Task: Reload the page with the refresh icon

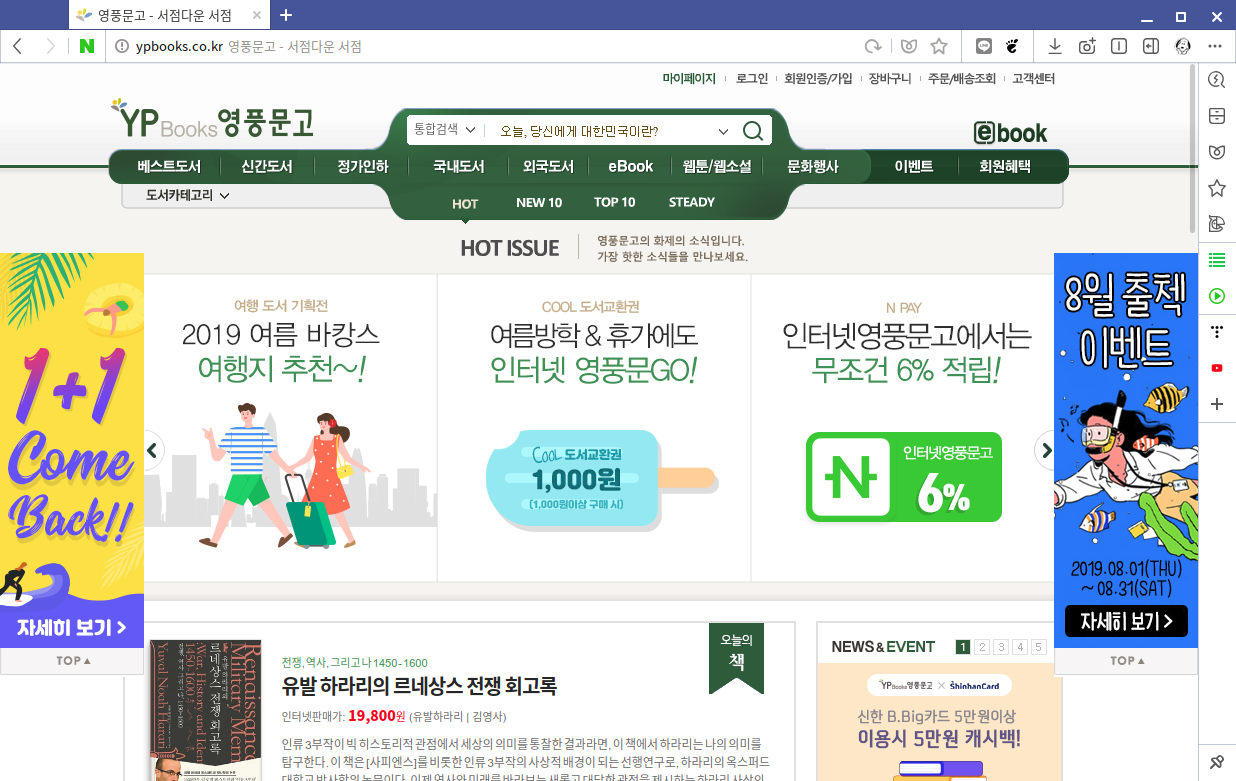Action: (873, 46)
